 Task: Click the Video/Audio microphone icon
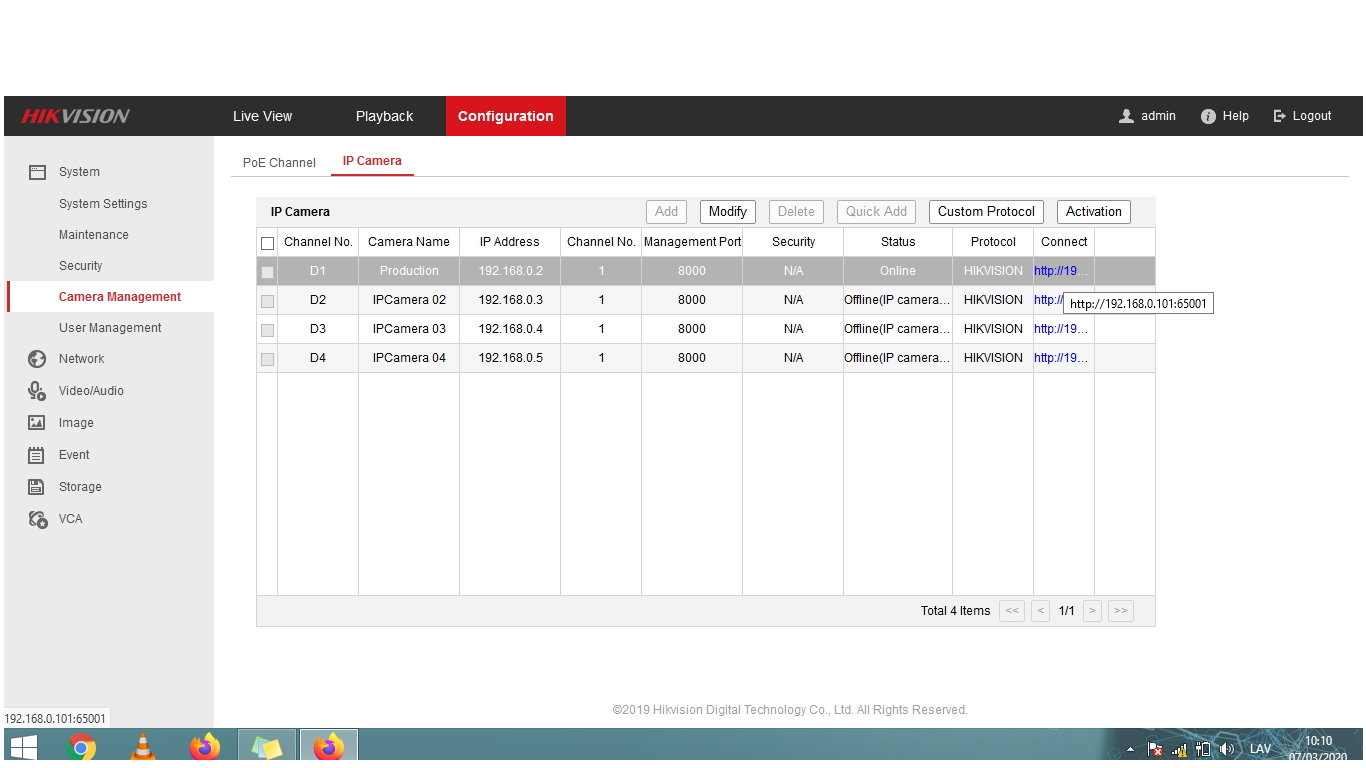tap(37, 391)
